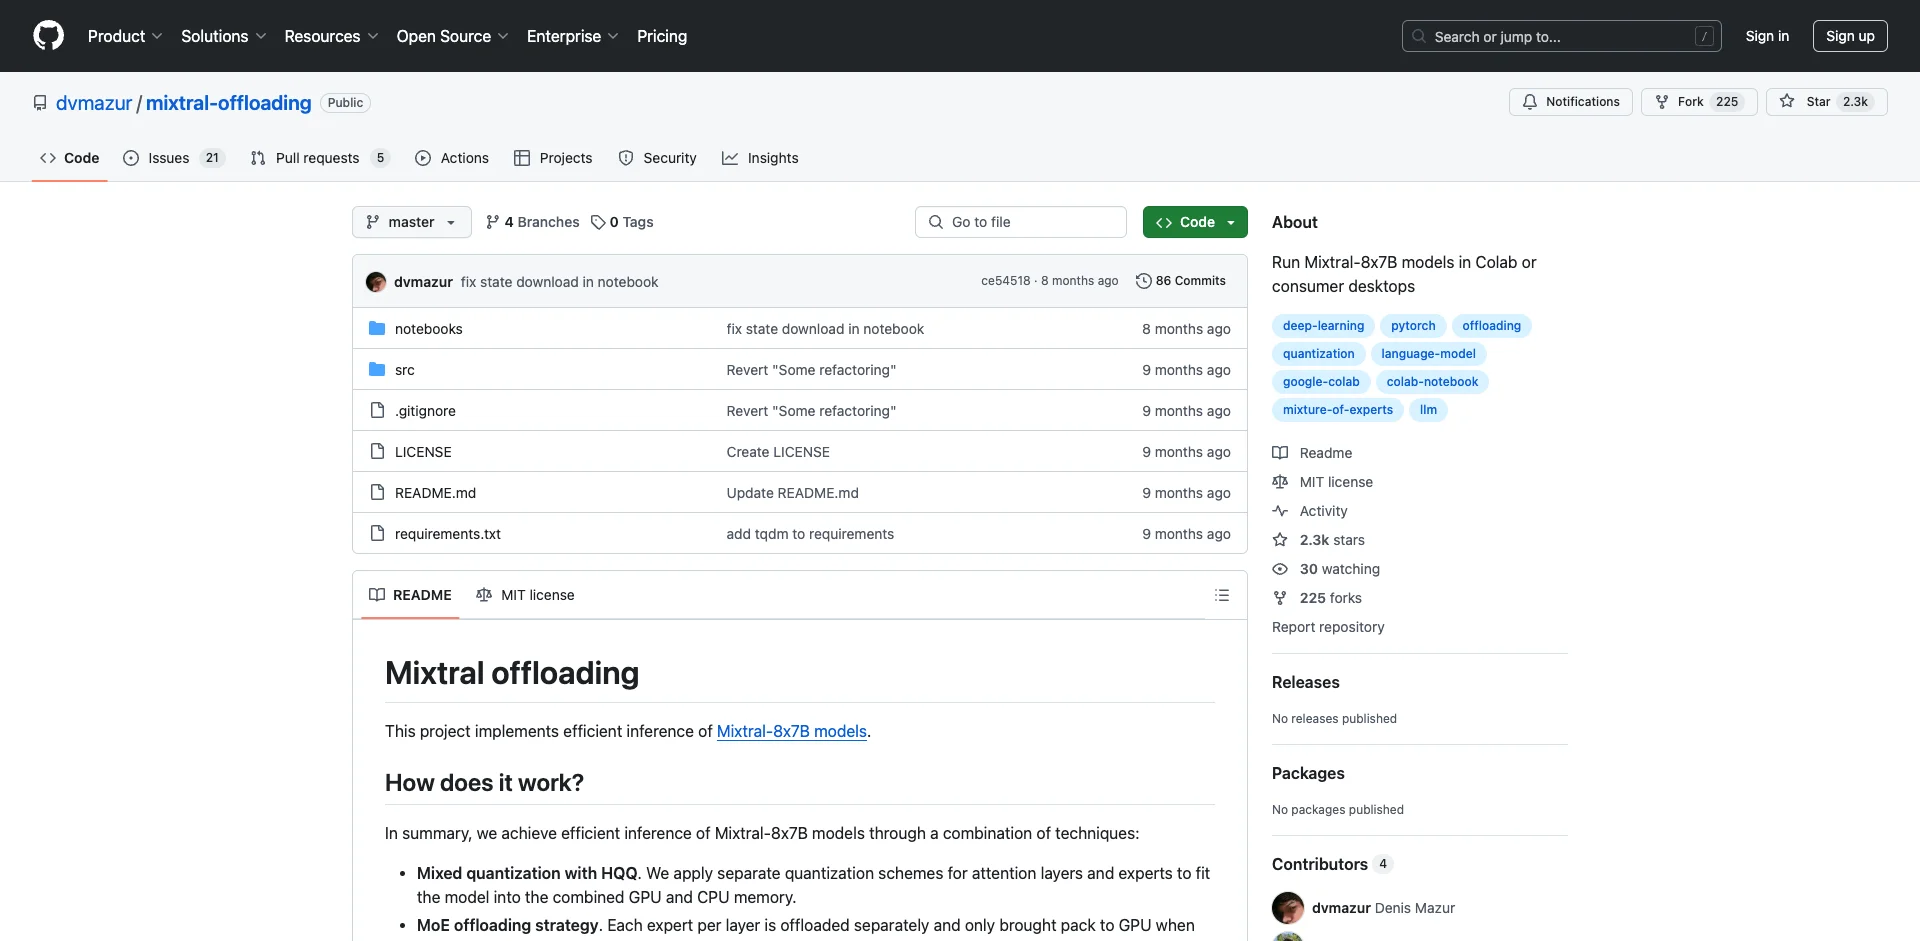Click the src folder icon
The height and width of the screenshot is (941, 1920).
pyautogui.click(x=377, y=370)
